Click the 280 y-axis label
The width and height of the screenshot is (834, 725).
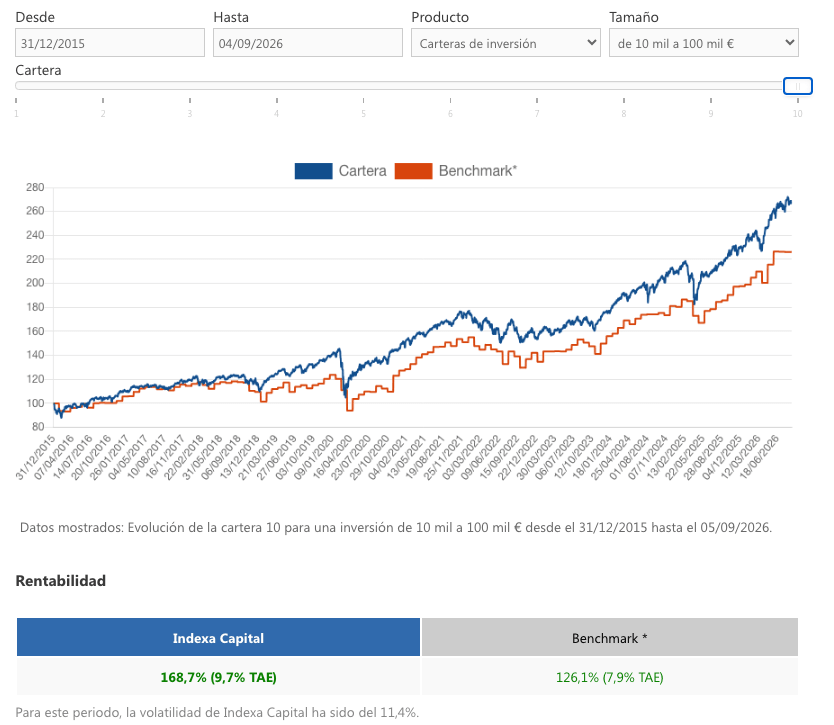pyautogui.click(x=35, y=187)
